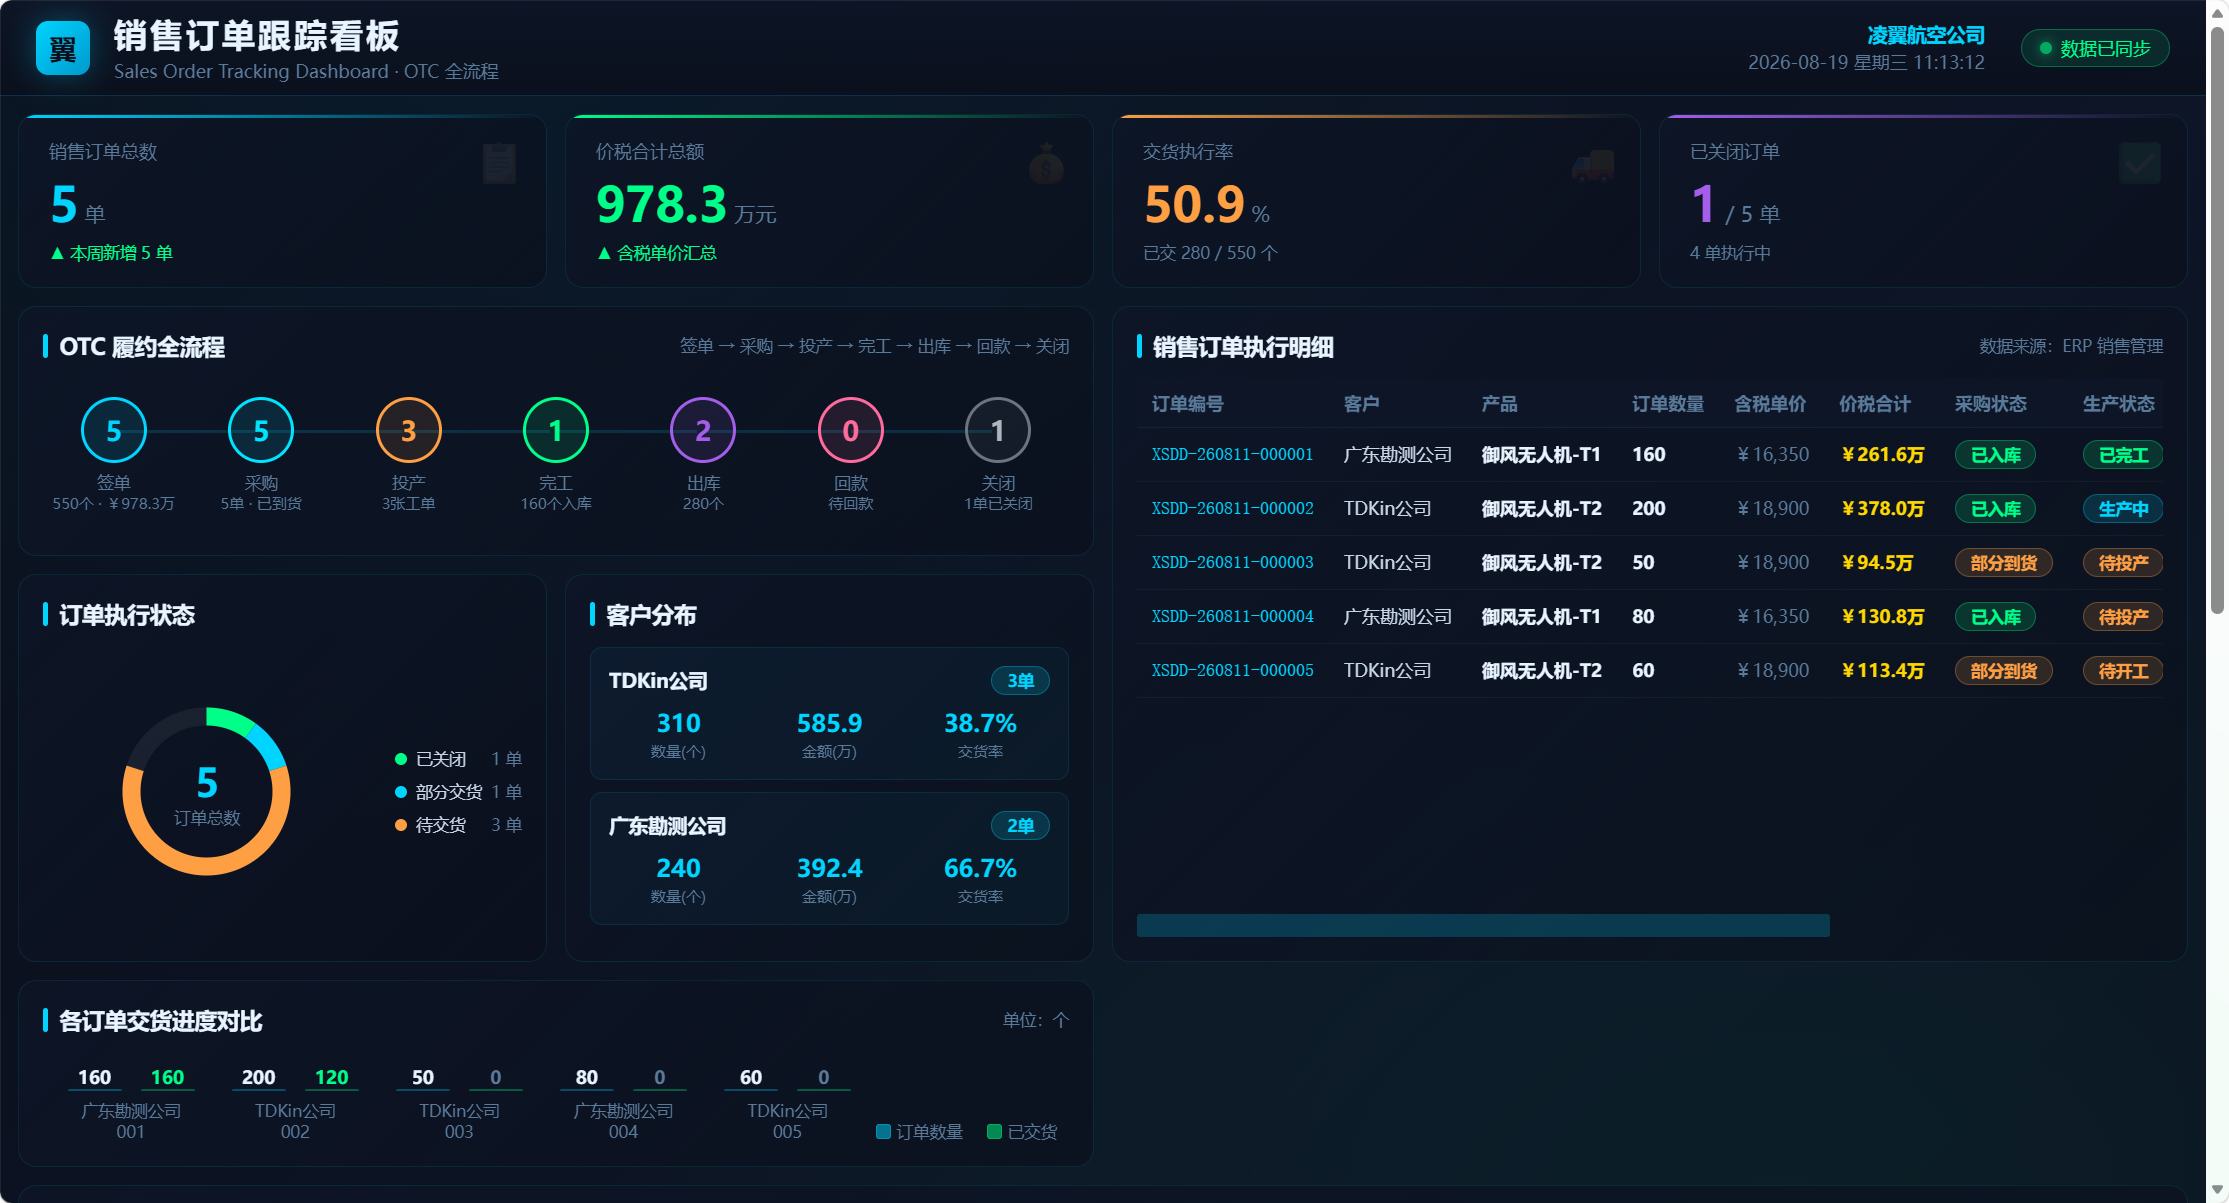Select the 回款 stage circle
Screen dimensions: 2229x1203
click(851, 431)
